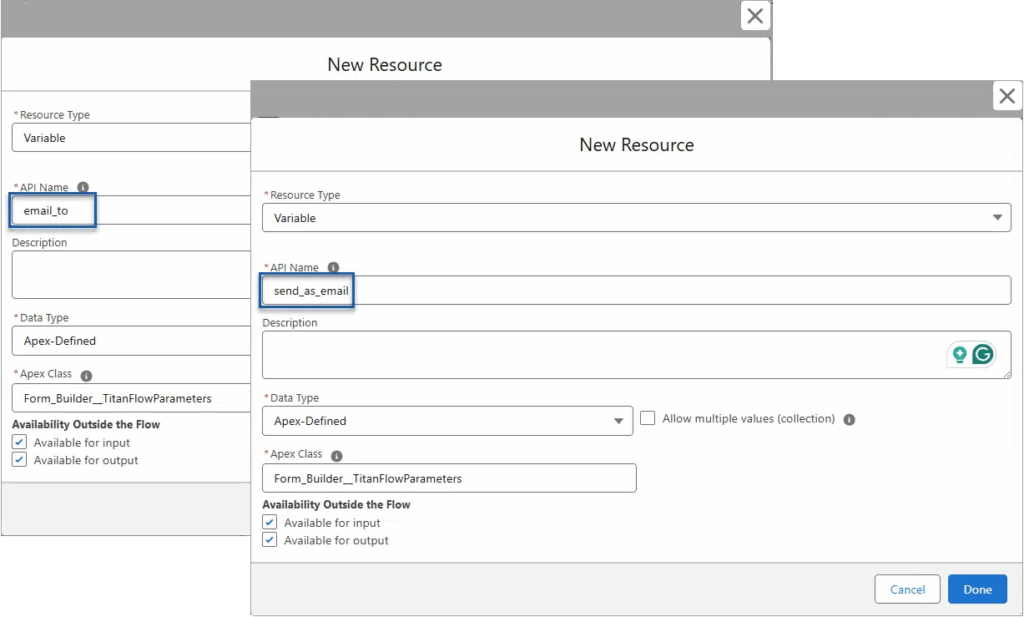Select the email_to API Name field
Viewport: 1024px width, 617px height.
(50, 210)
